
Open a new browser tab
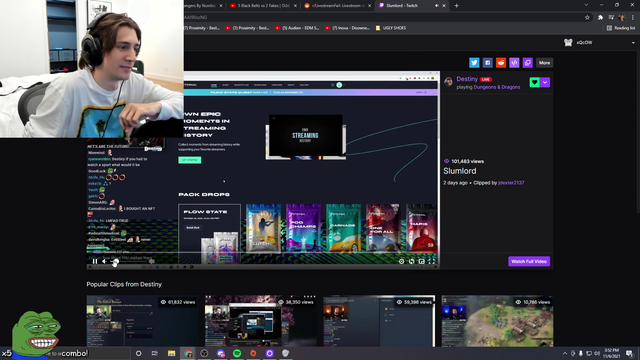pyautogui.click(x=456, y=6)
